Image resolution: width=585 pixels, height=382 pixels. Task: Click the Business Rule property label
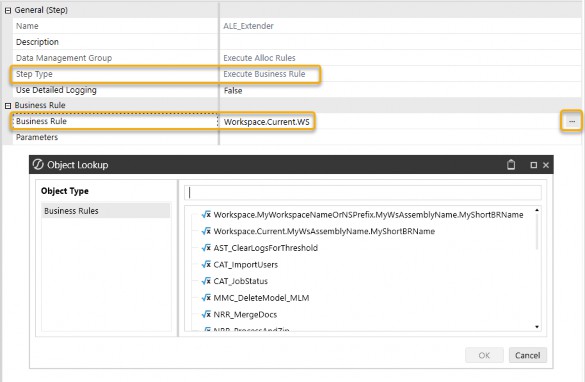coord(41,122)
